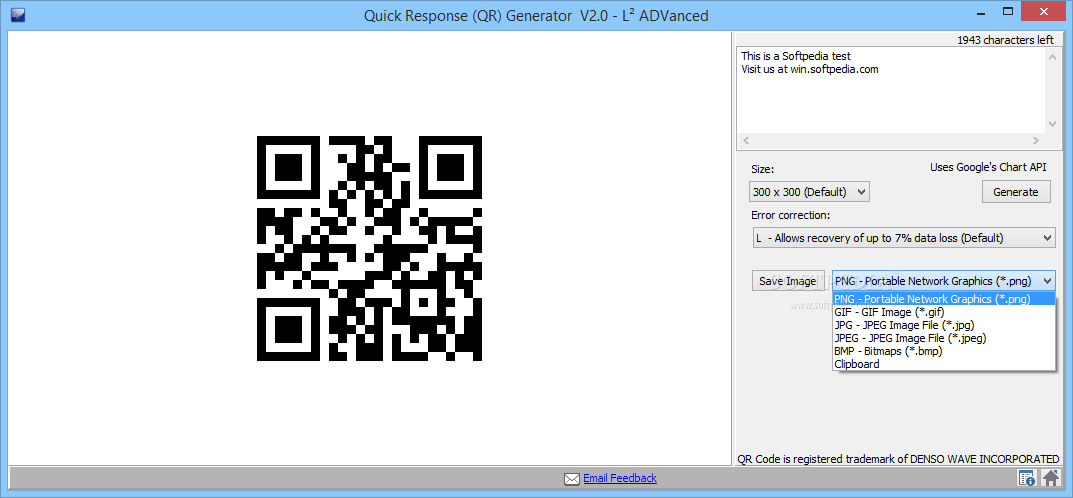Click inside the QR text input box
Screen dimensions: 1073x498
(892, 90)
